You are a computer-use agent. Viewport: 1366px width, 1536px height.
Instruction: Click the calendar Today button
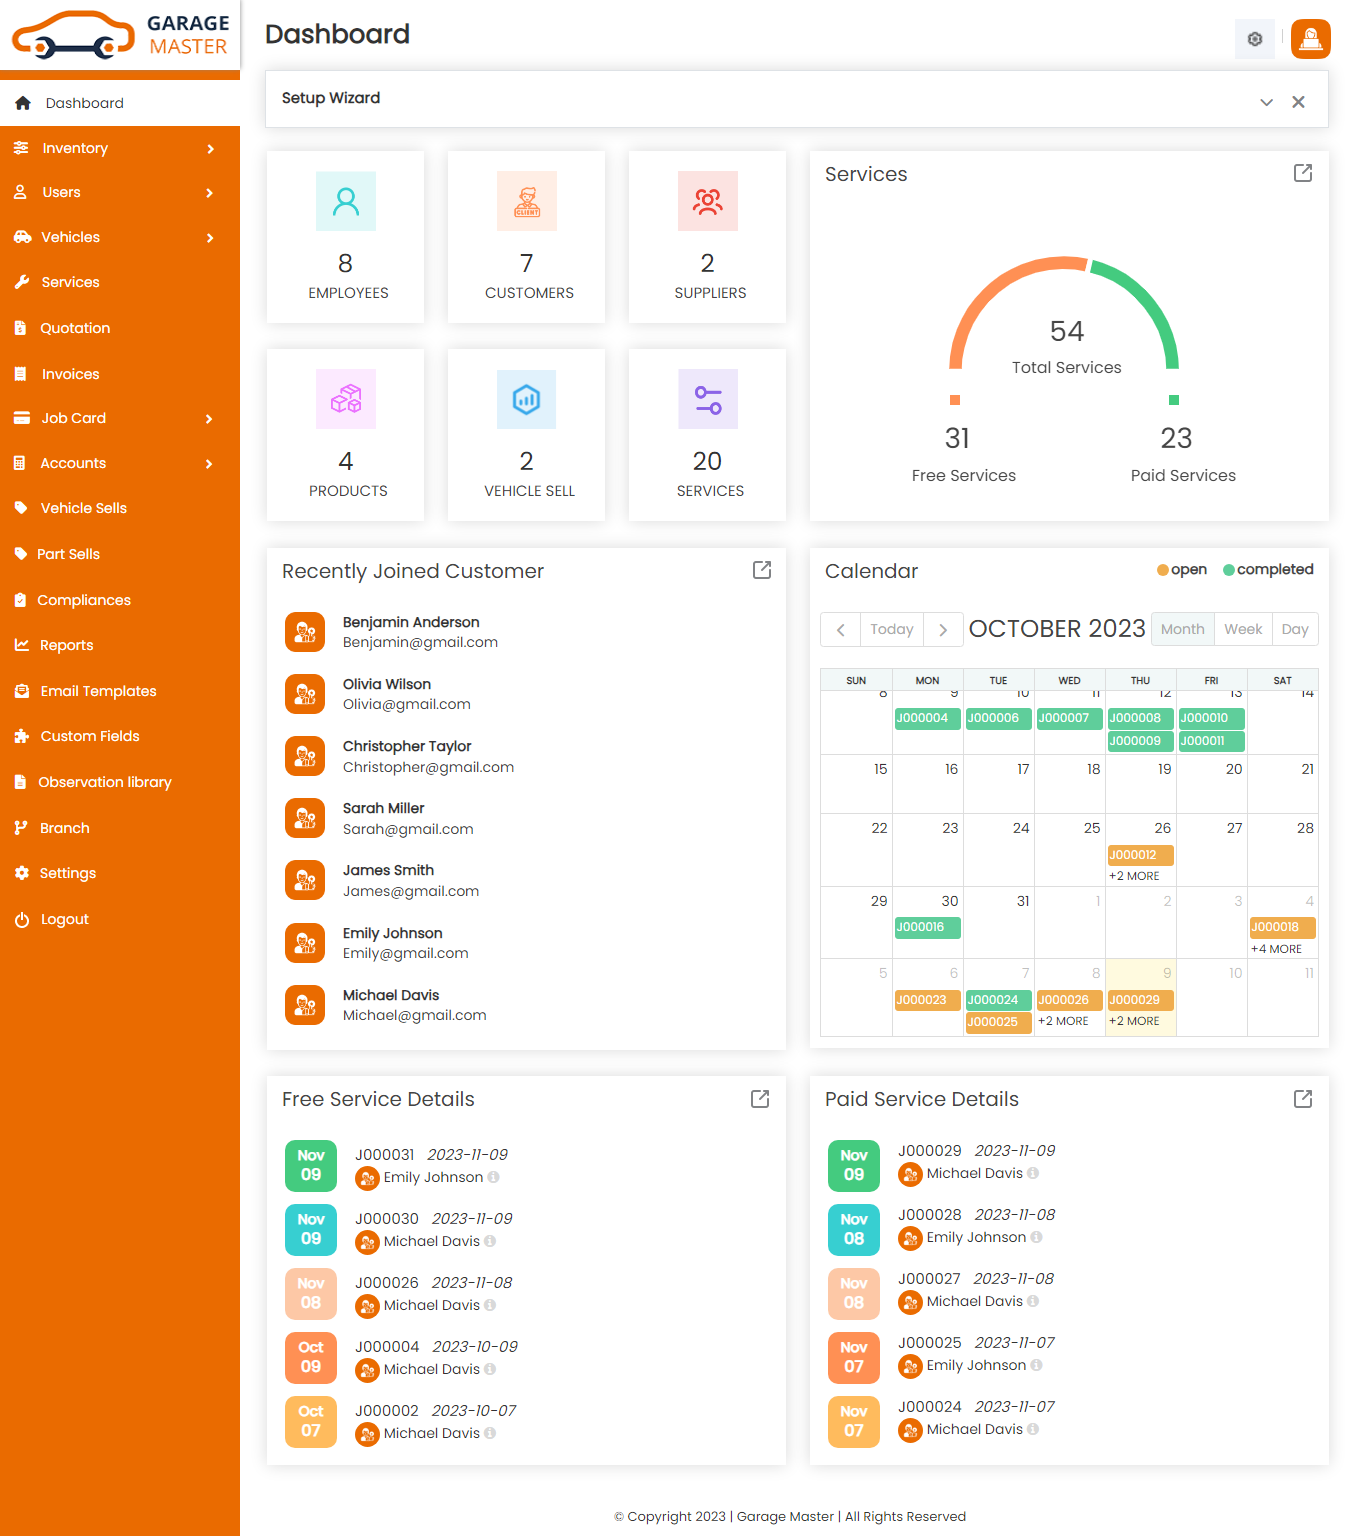891,629
